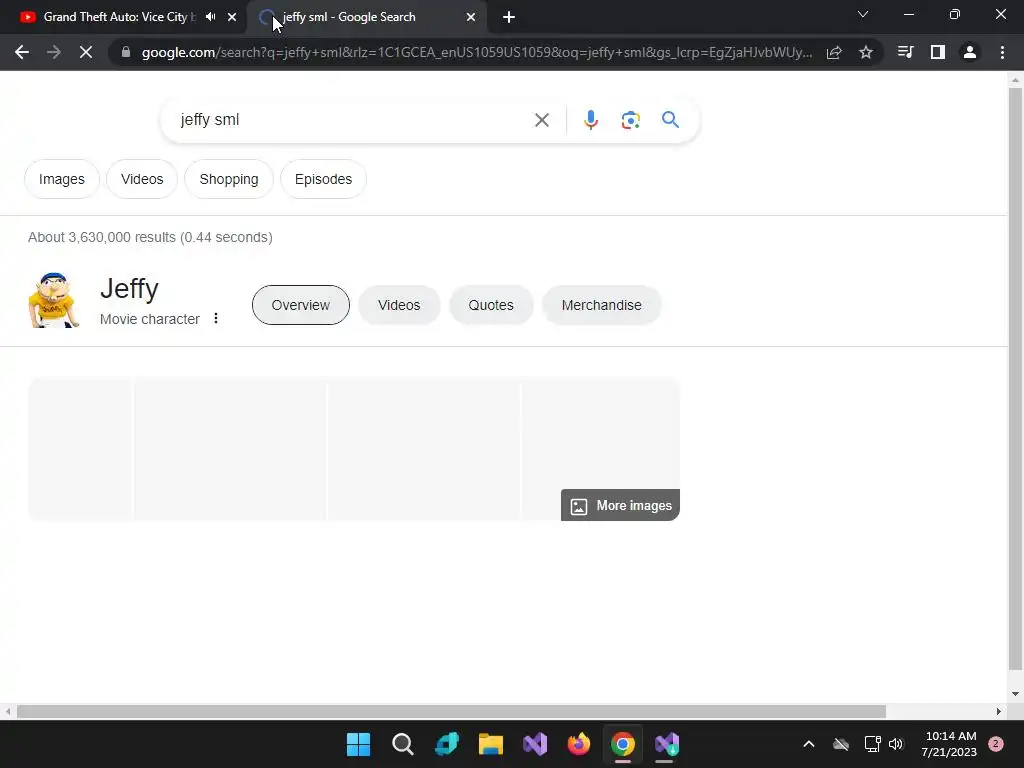1024x768 pixels.
Task: Click the forward navigation arrow
Action: coord(54,52)
